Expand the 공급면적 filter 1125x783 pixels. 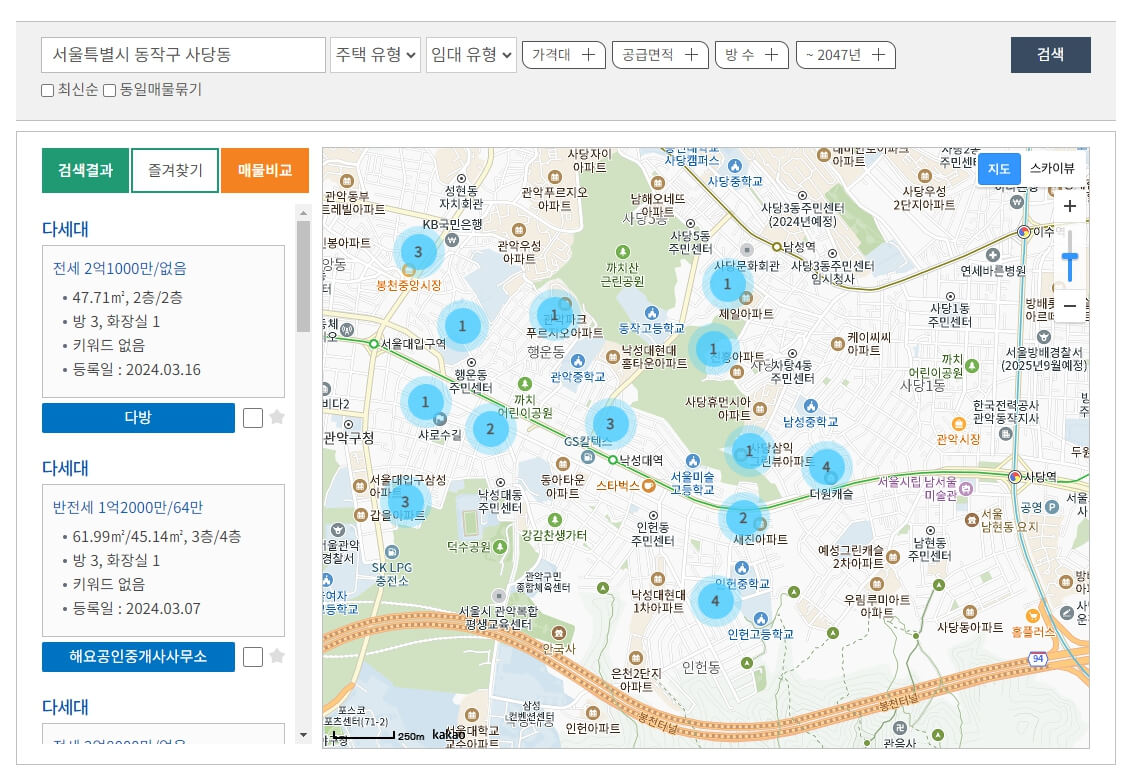pos(660,55)
